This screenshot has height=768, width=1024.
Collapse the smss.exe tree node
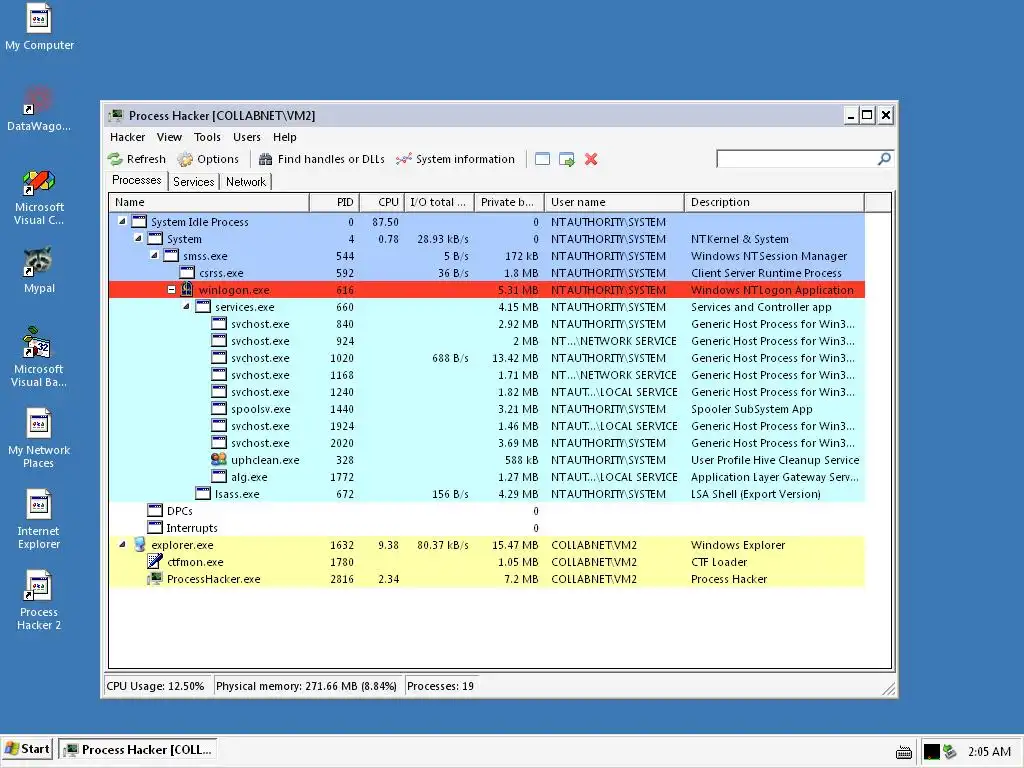[x=154, y=255]
